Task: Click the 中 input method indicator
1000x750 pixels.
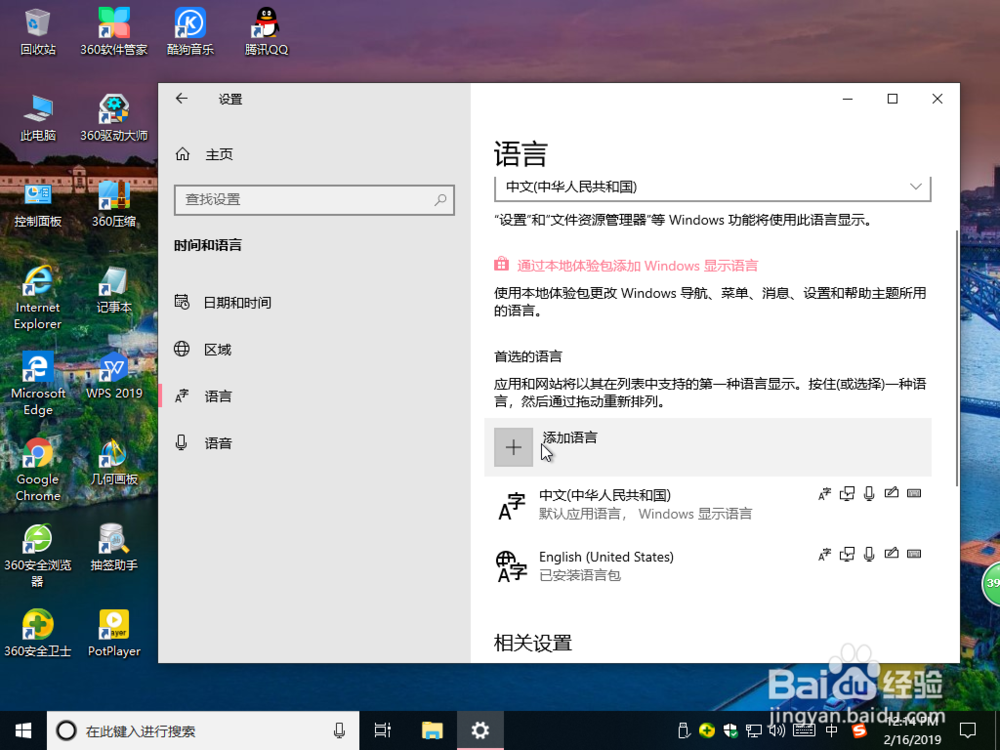Action: point(832,730)
